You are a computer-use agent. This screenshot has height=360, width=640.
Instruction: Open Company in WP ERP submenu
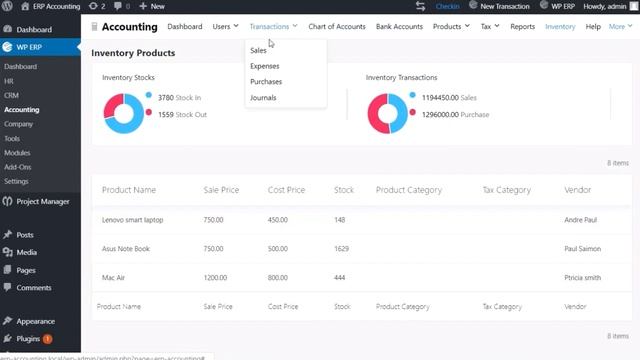(x=18, y=124)
